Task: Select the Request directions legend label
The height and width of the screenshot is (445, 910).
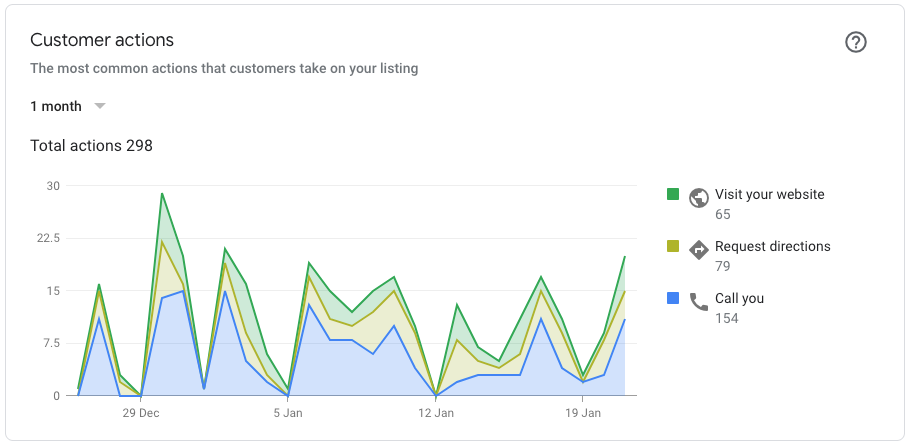Action: coord(772,246)
